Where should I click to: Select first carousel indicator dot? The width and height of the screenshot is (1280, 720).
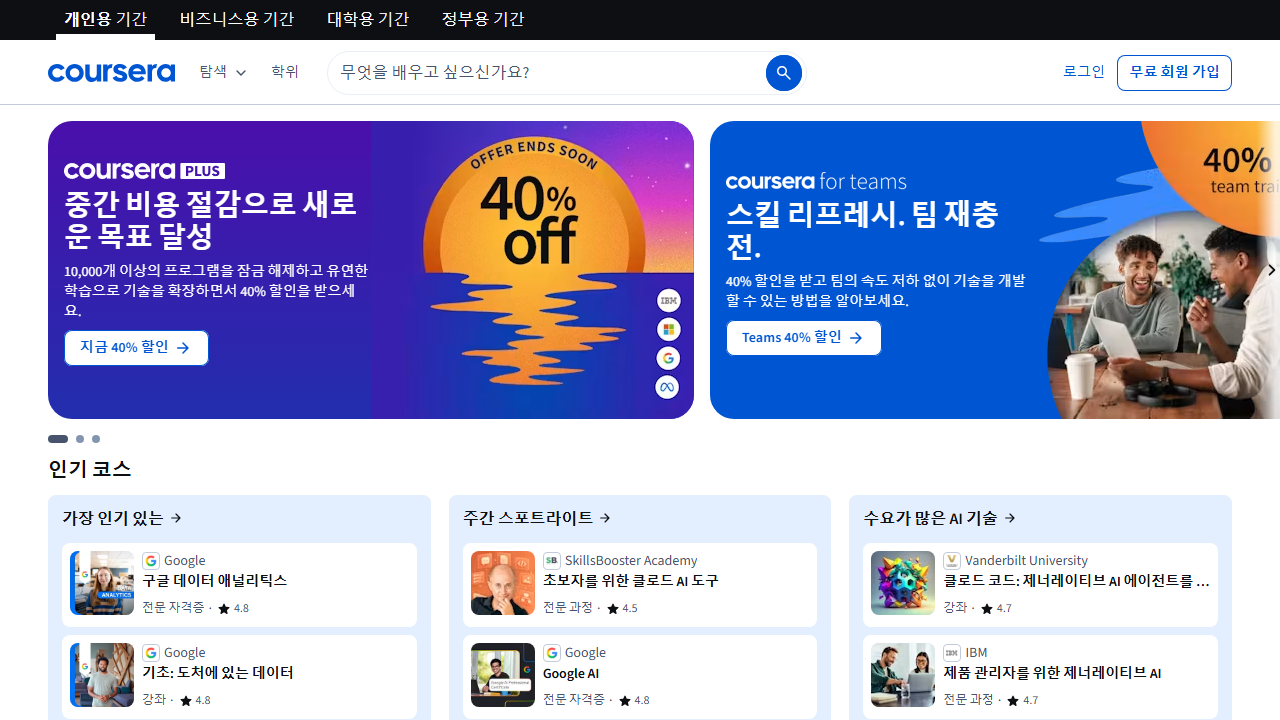click(58, 439)
